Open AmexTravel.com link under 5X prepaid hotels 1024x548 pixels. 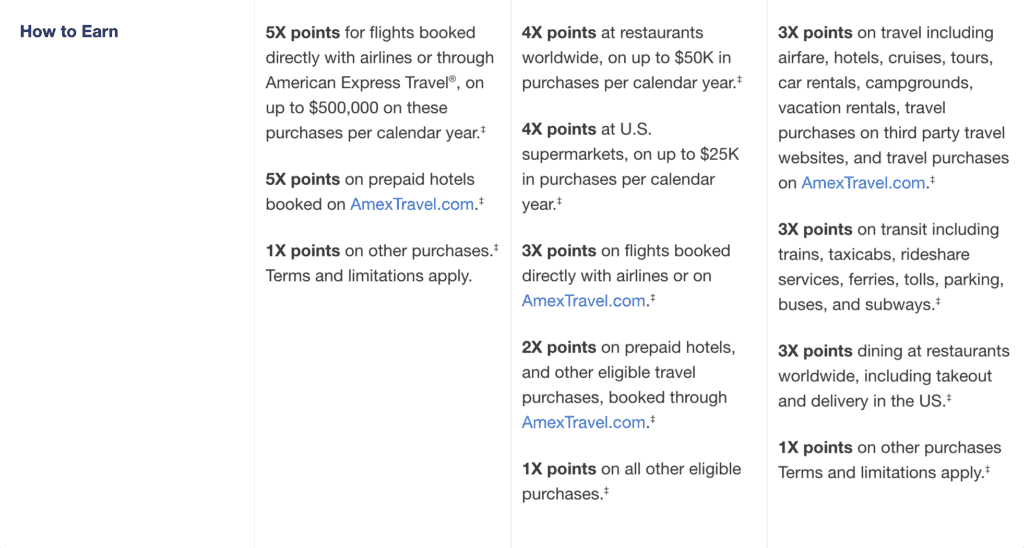tap(412, 204)
